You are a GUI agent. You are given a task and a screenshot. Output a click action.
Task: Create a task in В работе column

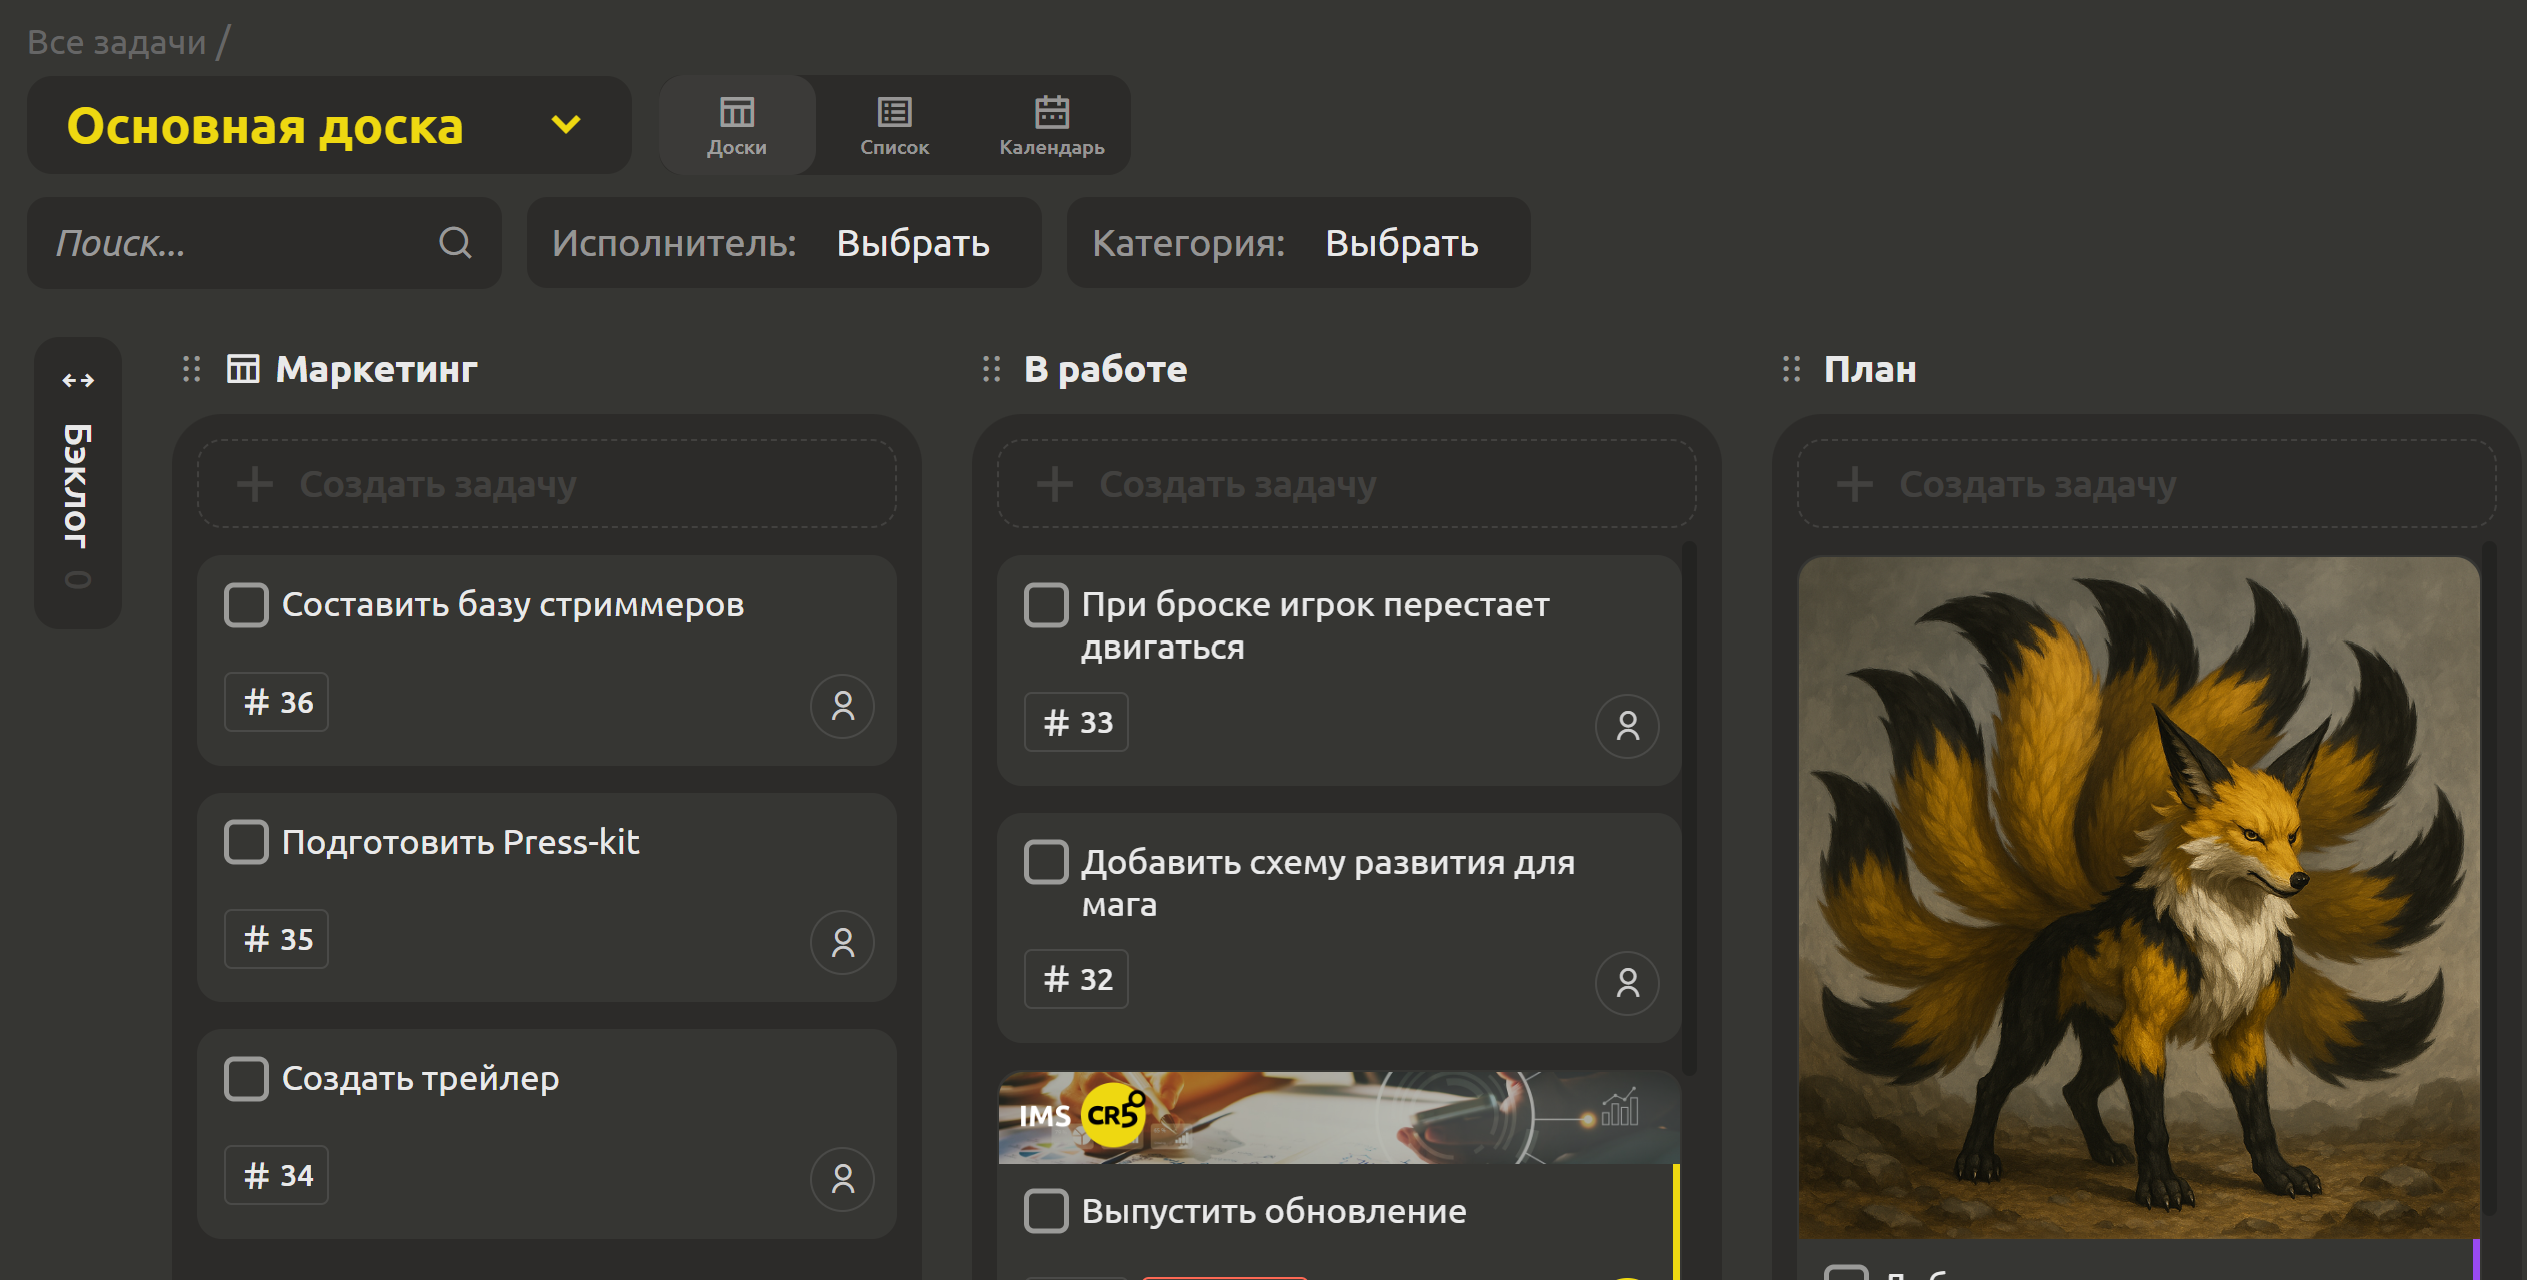[1346, 484]
